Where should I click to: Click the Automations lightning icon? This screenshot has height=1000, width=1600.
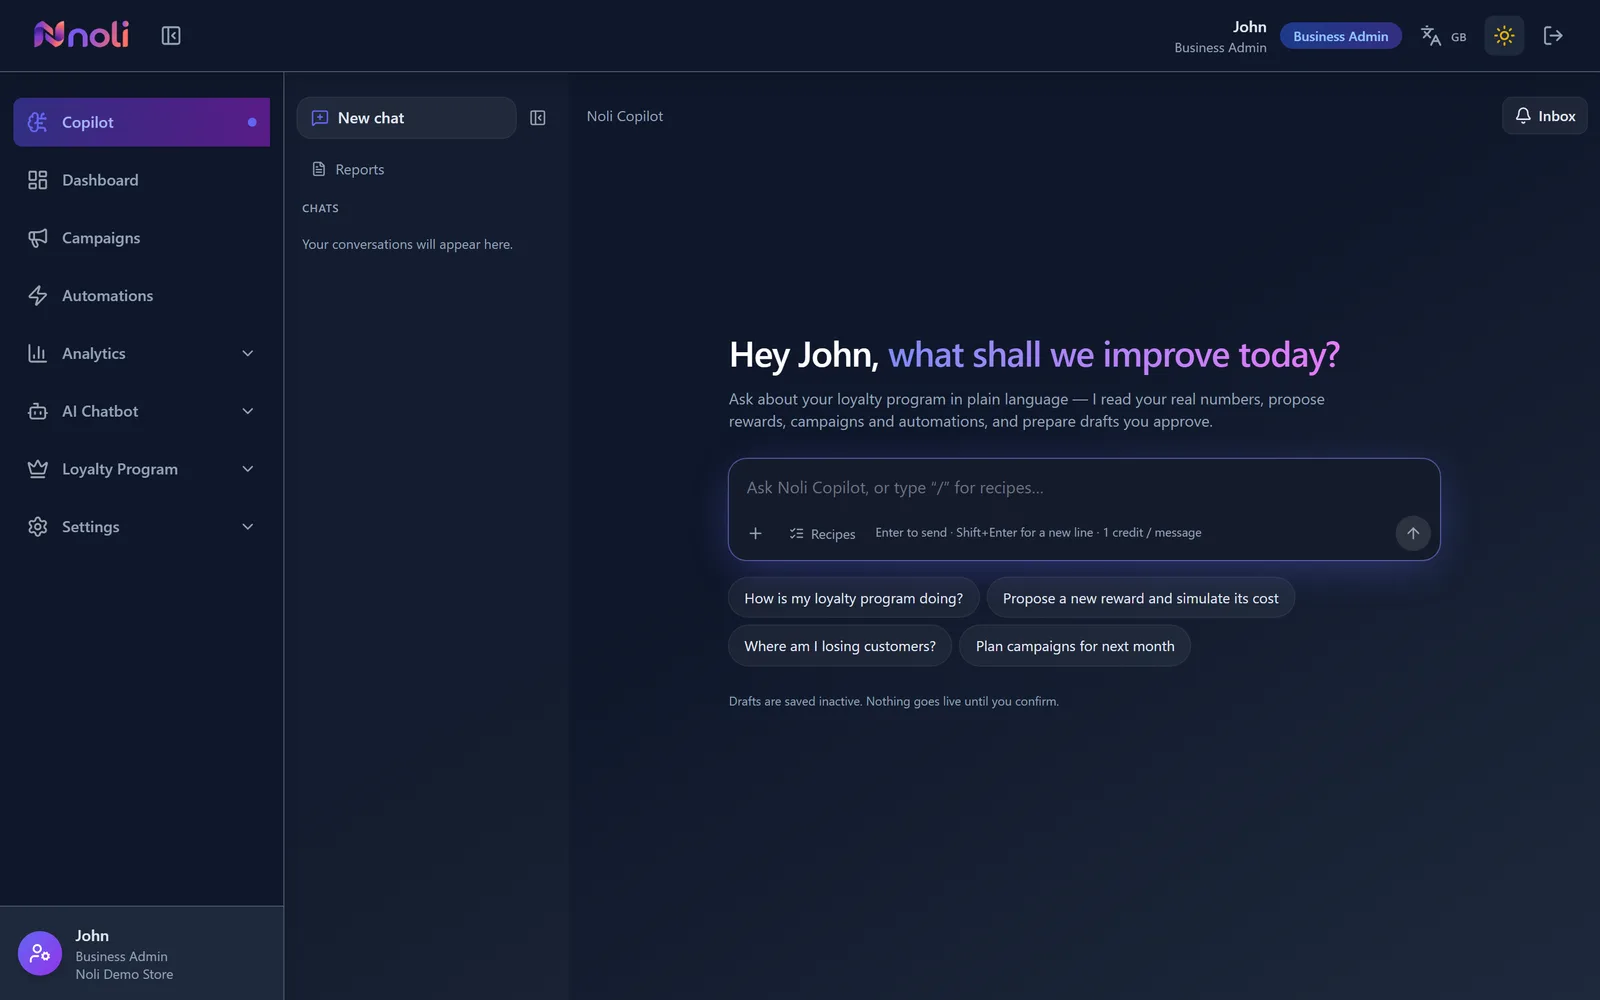[38, 296]
